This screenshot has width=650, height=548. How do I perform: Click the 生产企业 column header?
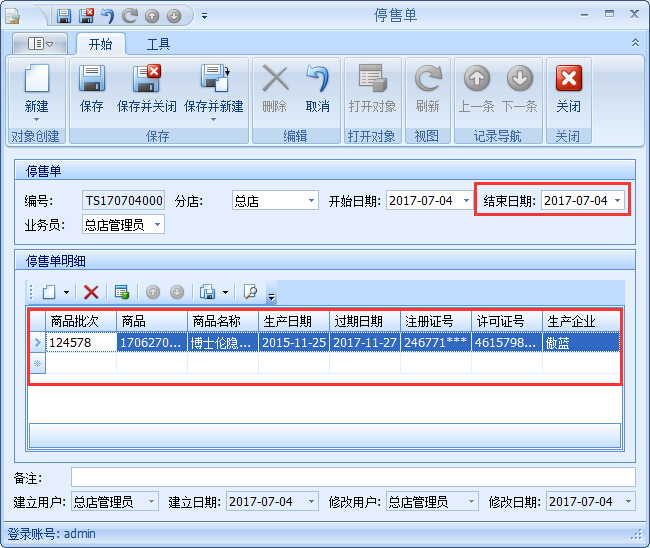(x=581, y=321)
